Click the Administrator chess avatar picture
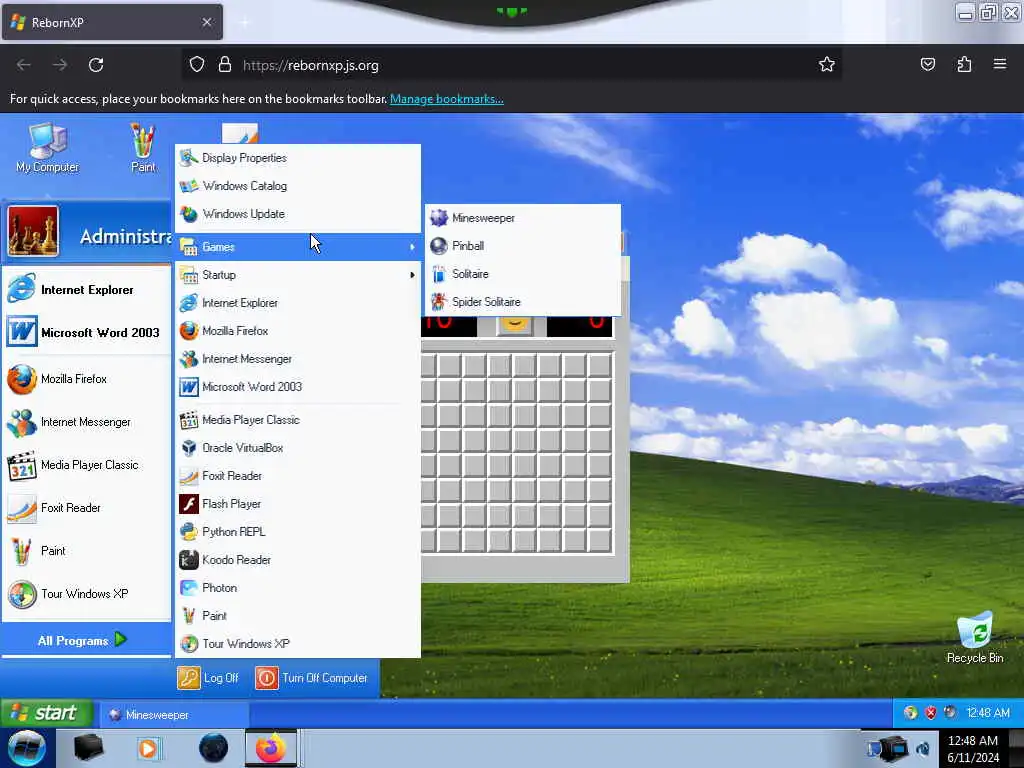The image size is (1024, 768). pos(33,231)
